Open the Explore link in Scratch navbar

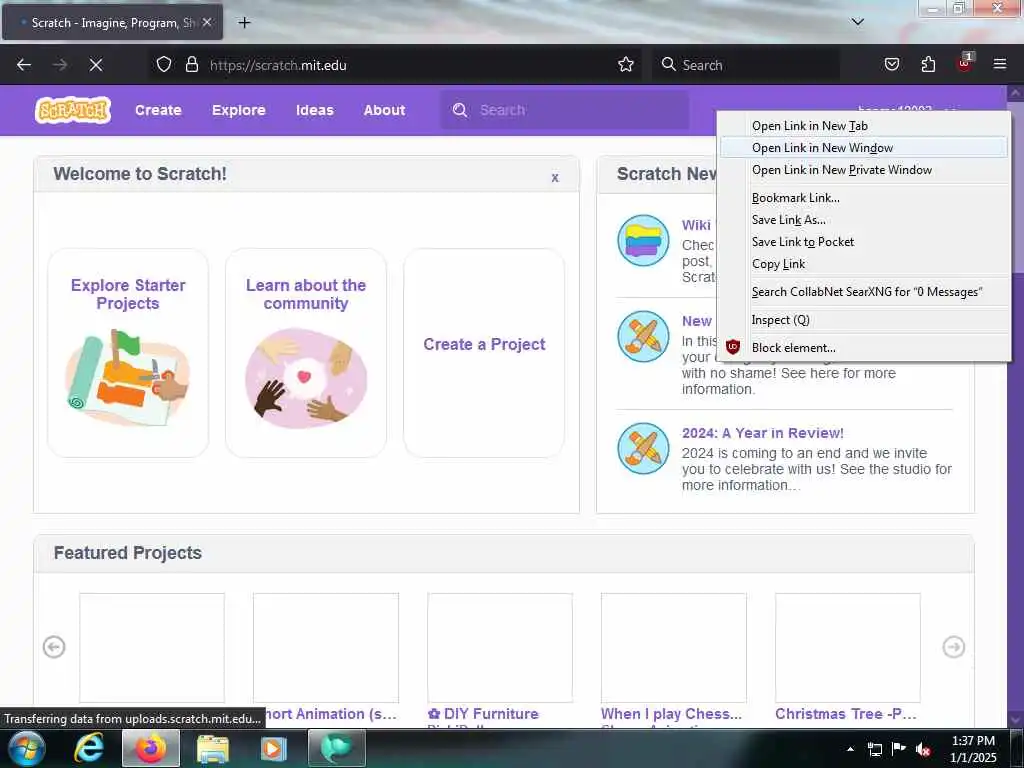point(238,110)
